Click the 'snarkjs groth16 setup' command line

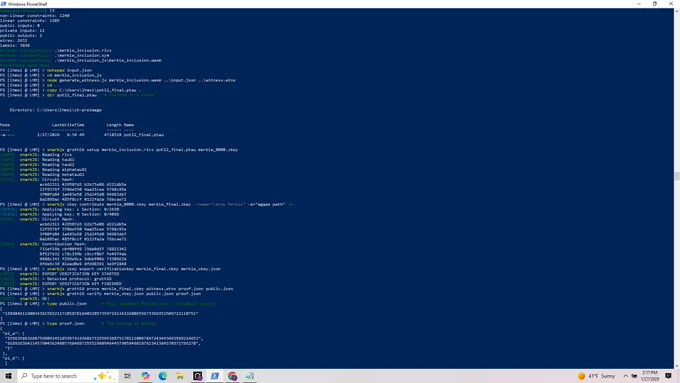coord(119,150)
